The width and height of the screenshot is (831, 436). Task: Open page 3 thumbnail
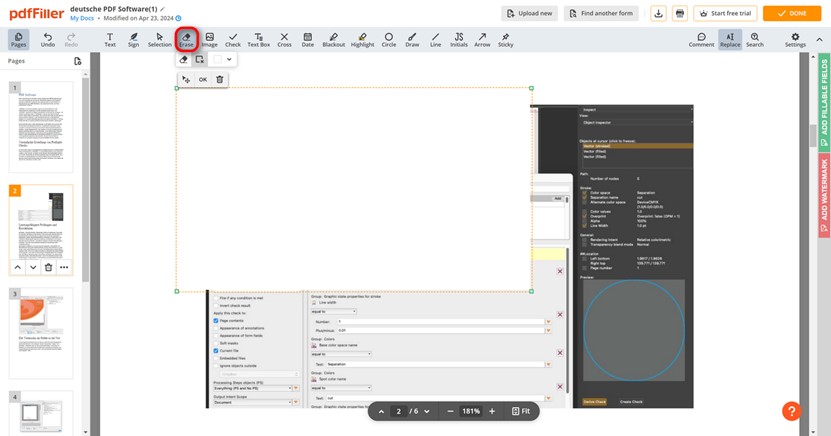coord(41,332)
